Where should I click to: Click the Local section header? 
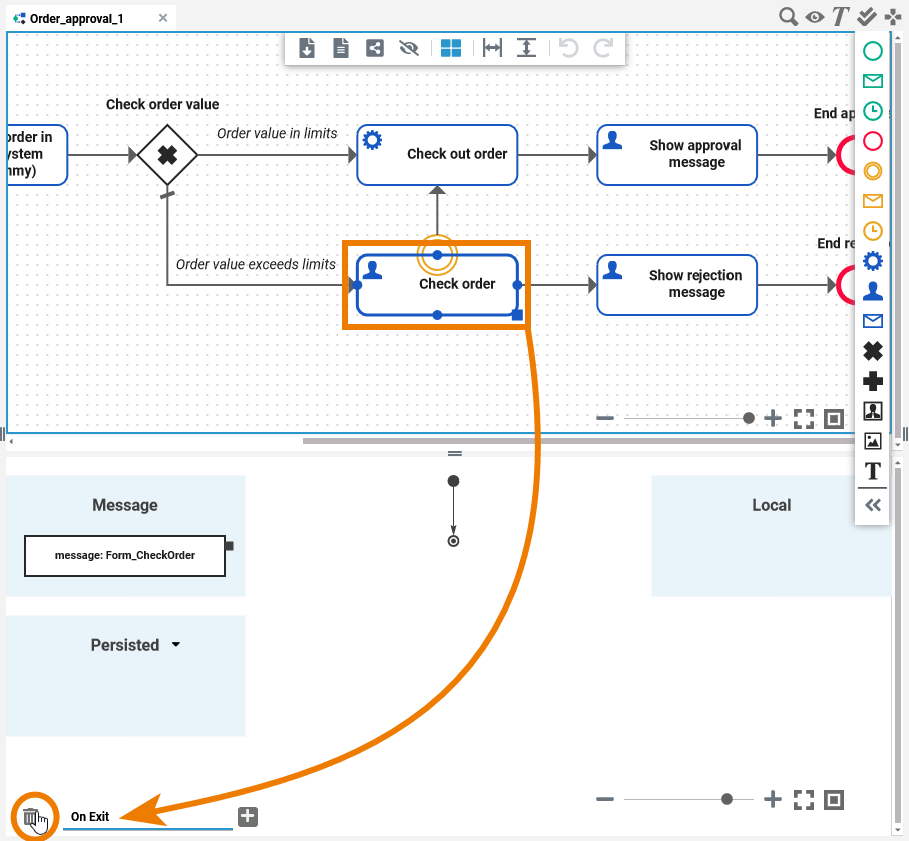tap(772, 505)
